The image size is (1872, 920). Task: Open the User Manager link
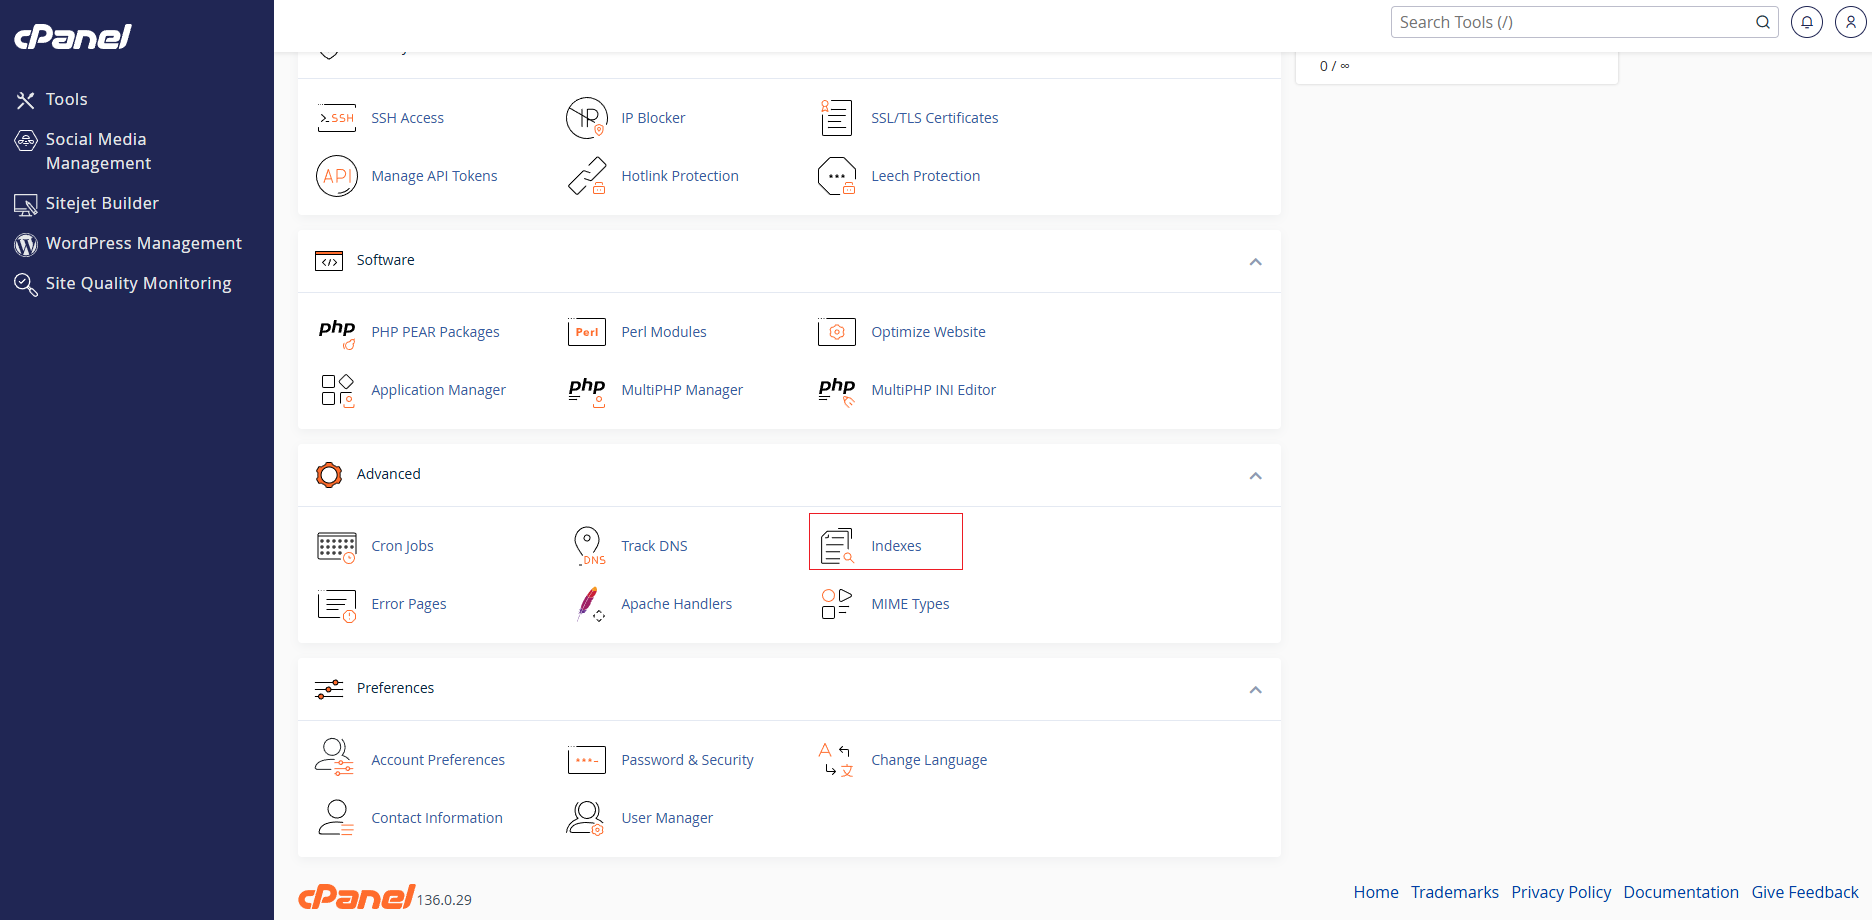tap(667, 818)
